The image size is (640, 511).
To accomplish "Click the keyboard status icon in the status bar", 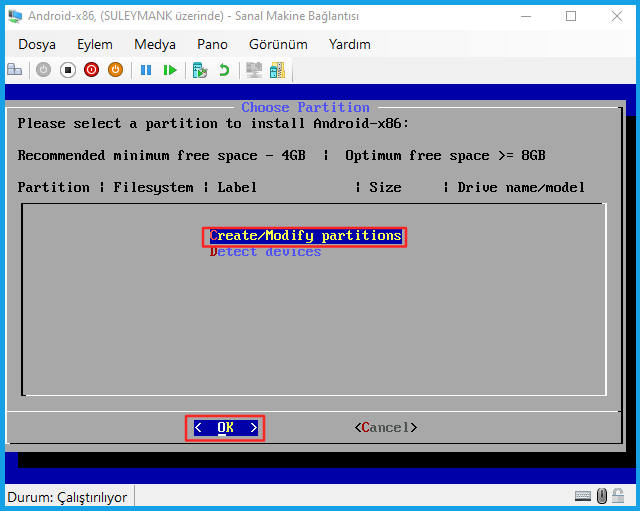I will pyautogui.click(x=583, y=496).
